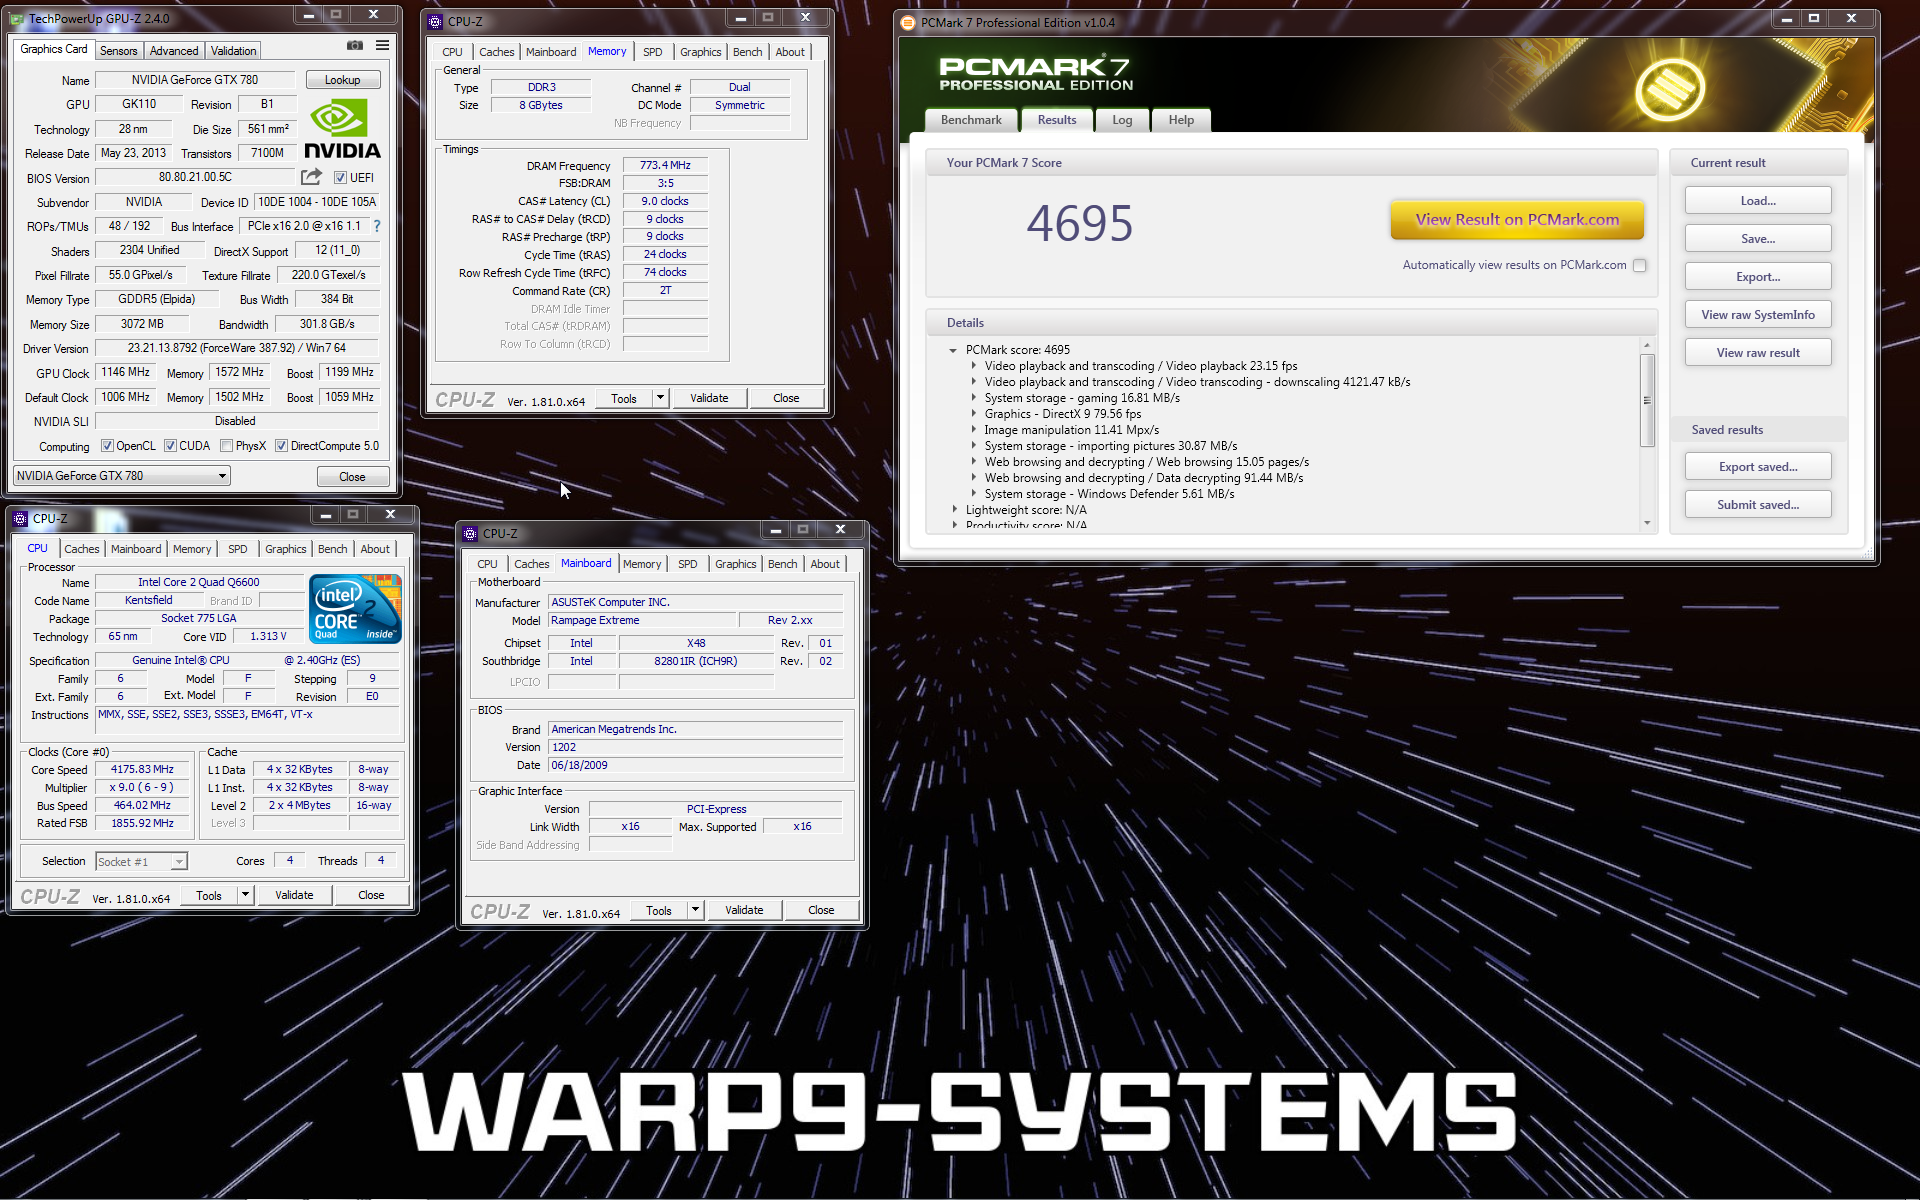1920x1200 pixels.
Task: Open SPD tab in CPU-Z Memory window
Action: (x=653, y=52)
